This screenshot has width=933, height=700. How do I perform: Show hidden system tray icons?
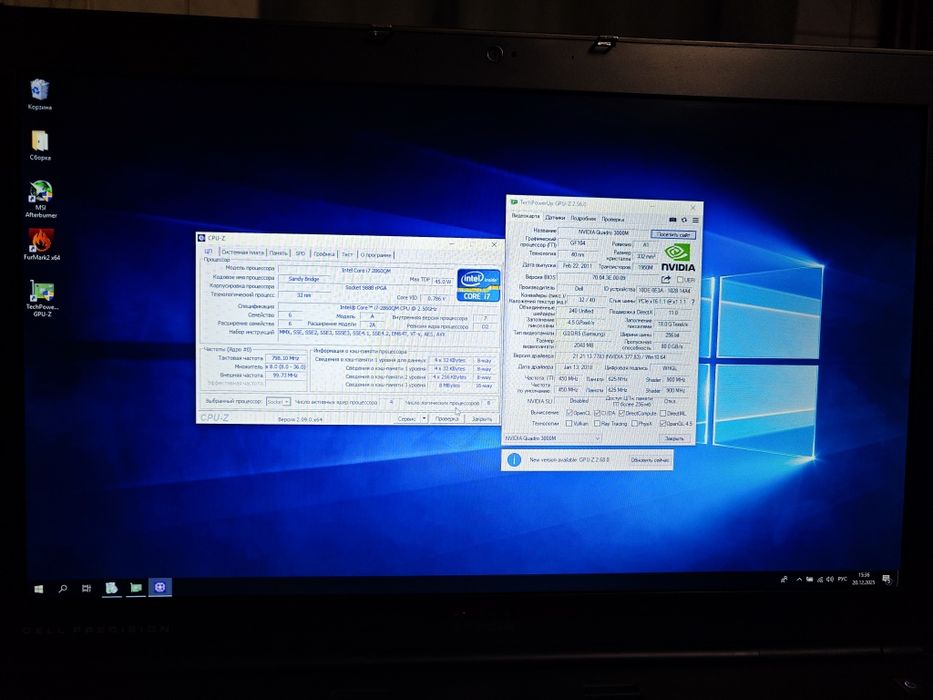pos(799,579)
